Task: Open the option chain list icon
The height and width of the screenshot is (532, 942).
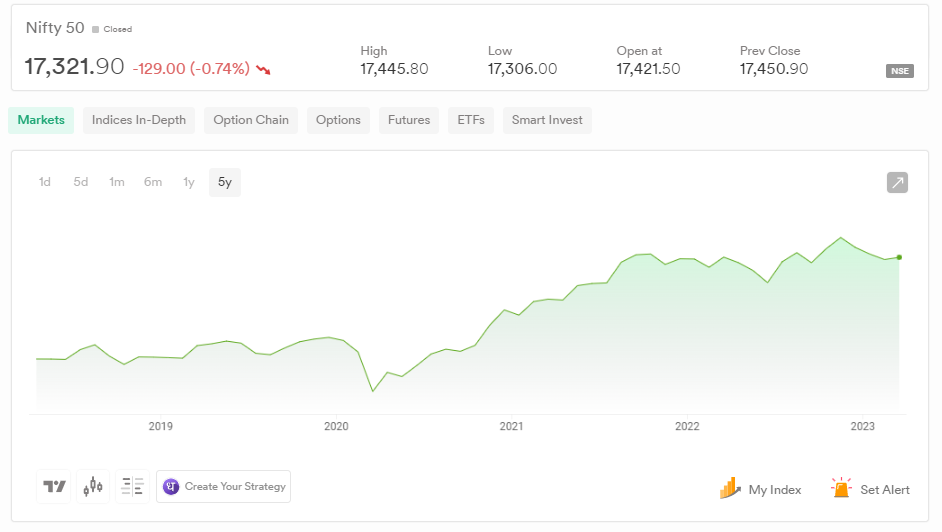Action: tap(132, 486)
